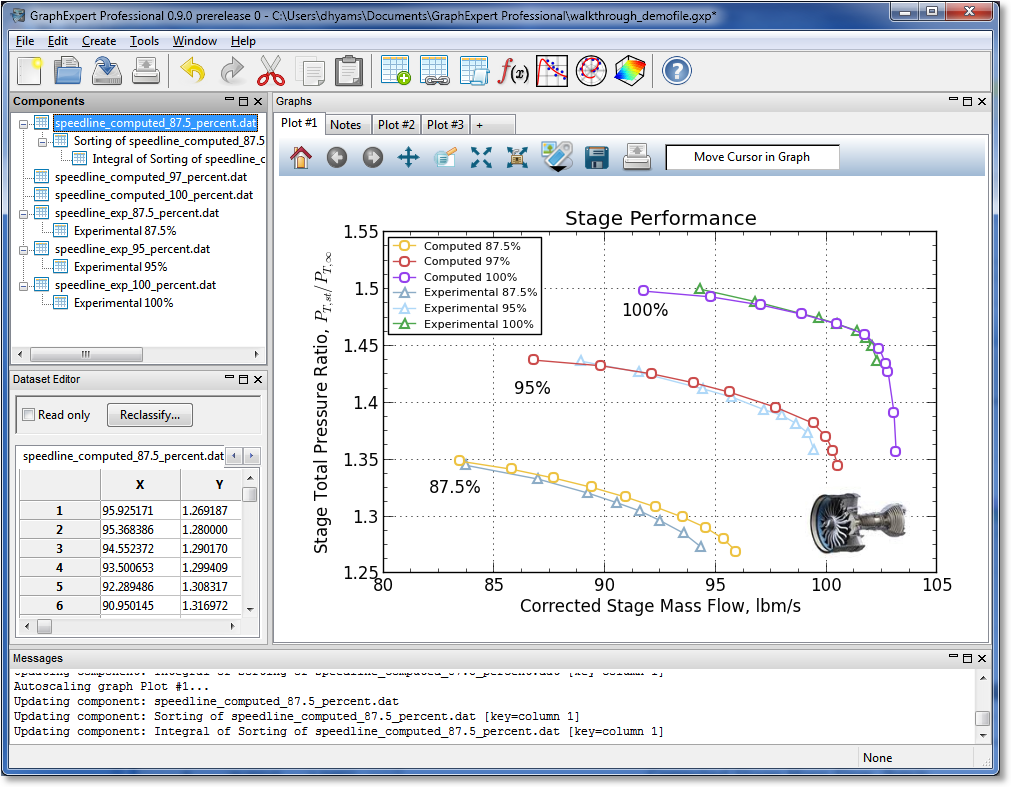The height and width of the screenshot is (787, 1011).
Task: Toggle the Read only checkbox
Action: point(28,415)
